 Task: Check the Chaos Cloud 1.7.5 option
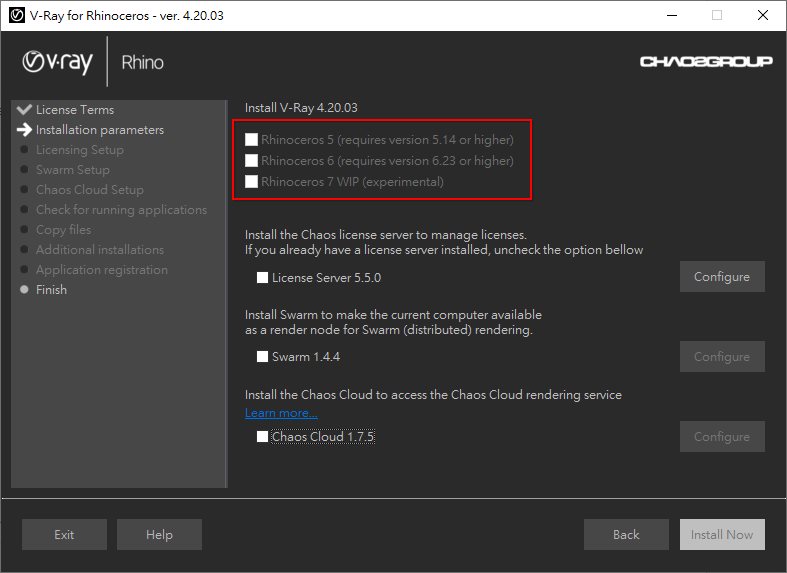263,437
